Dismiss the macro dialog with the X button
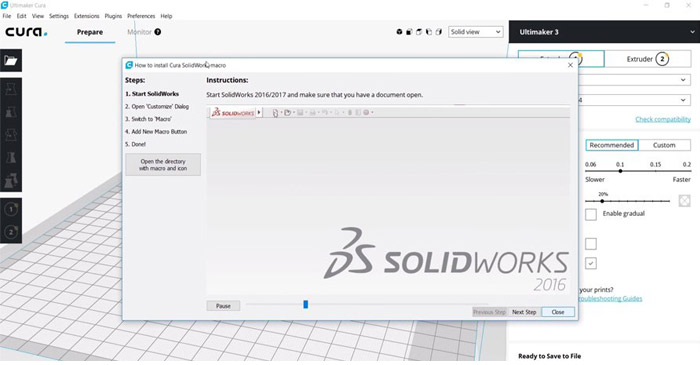The image size is (700, 365). pos(570,65)
